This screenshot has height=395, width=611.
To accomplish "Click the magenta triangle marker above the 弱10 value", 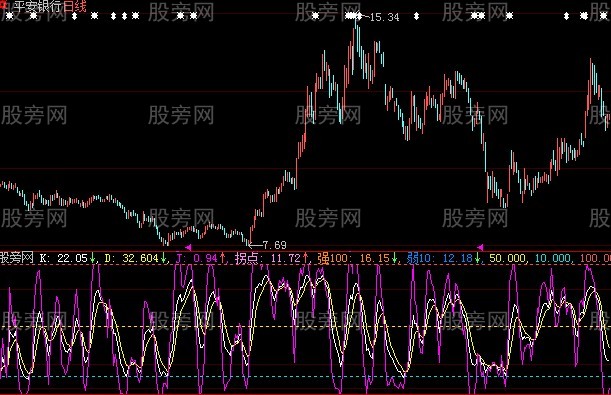I will [x=480, y=247].
